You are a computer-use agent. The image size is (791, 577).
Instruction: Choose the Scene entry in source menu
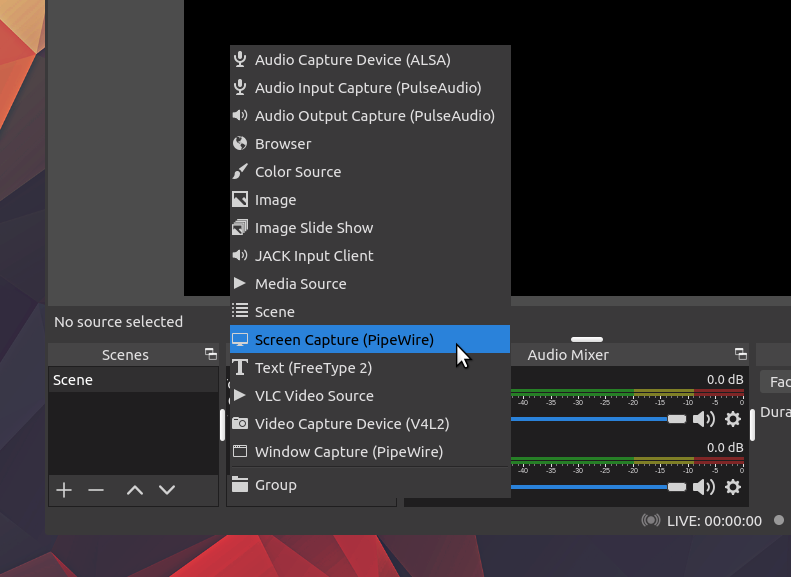[370, 312]
